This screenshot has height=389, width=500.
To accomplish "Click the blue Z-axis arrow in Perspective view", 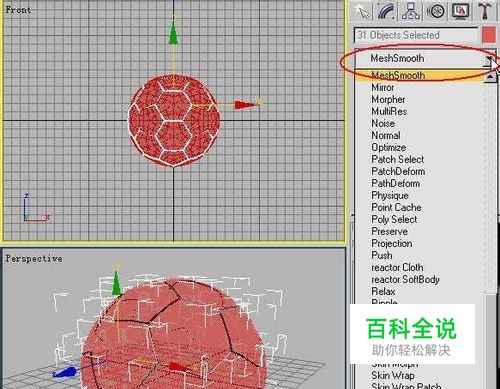I will click(x=65, y=372).
